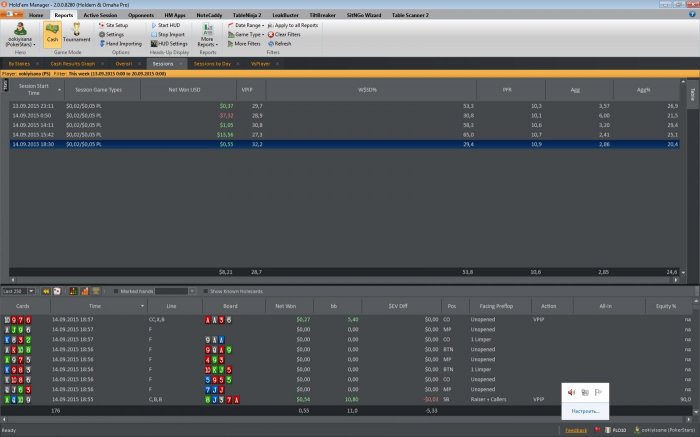Screen dimensions: 700x437
Task: Click the yellow rewind hand replay icon
Action: coord(46,291)
